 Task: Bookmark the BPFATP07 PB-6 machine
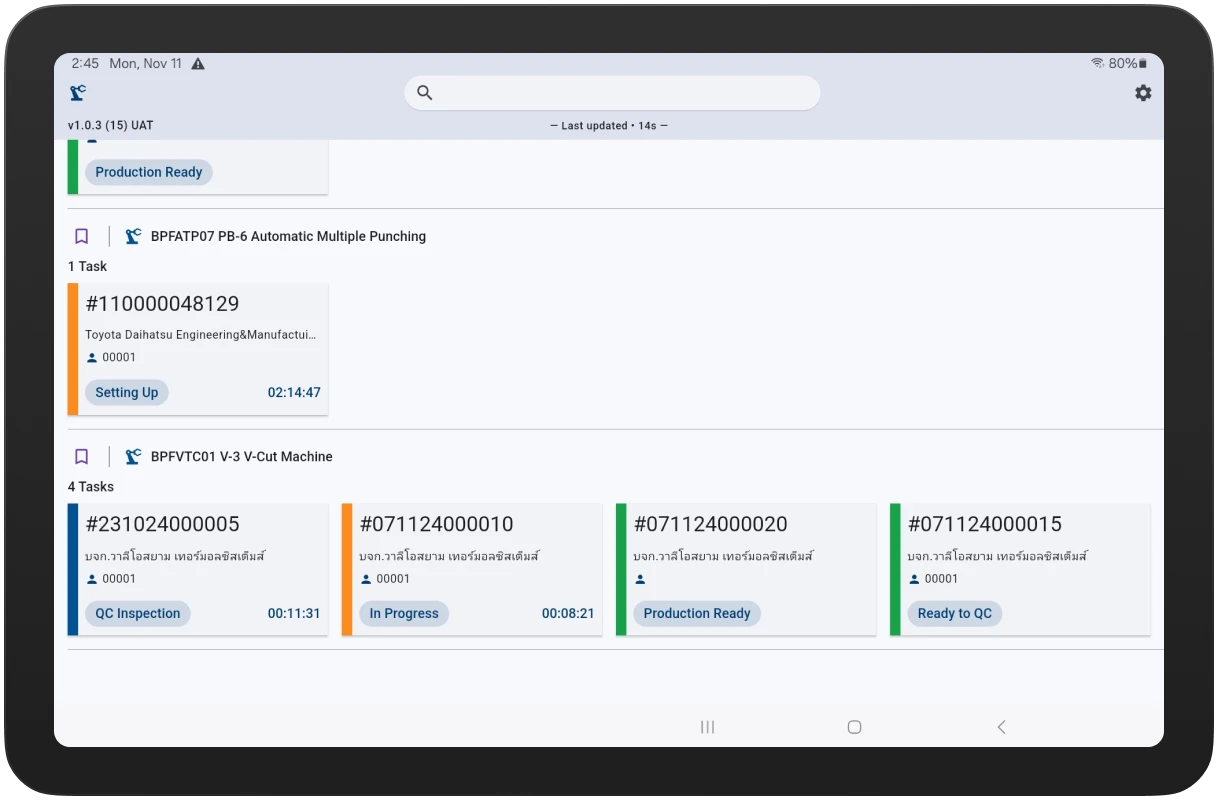[82, 237]
